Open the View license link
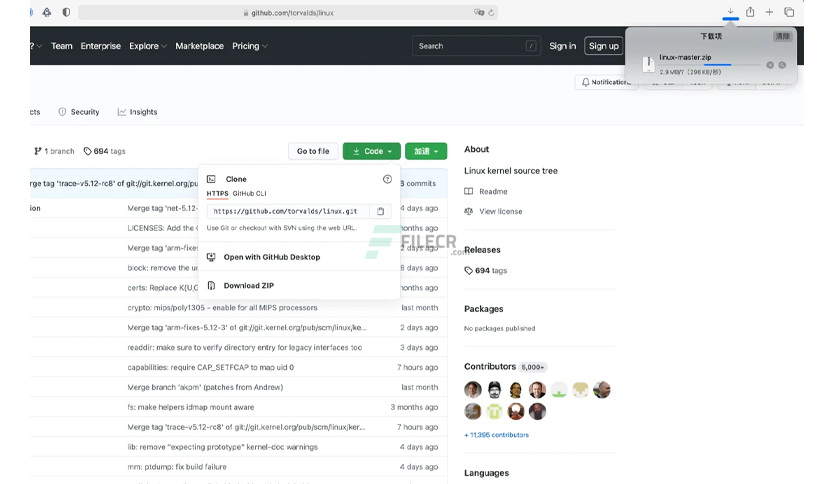Image resolution: width=836 pixels, height=484 pixels. coord(501,212)
